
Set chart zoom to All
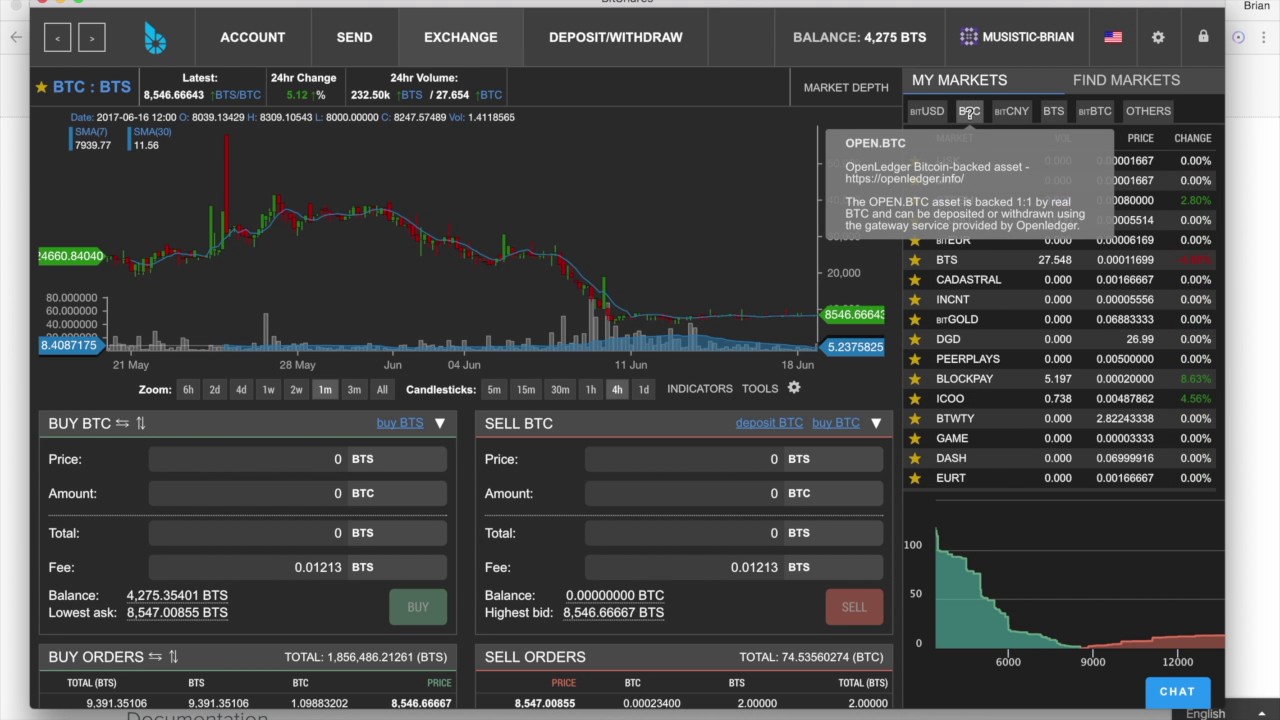point(382,390)
